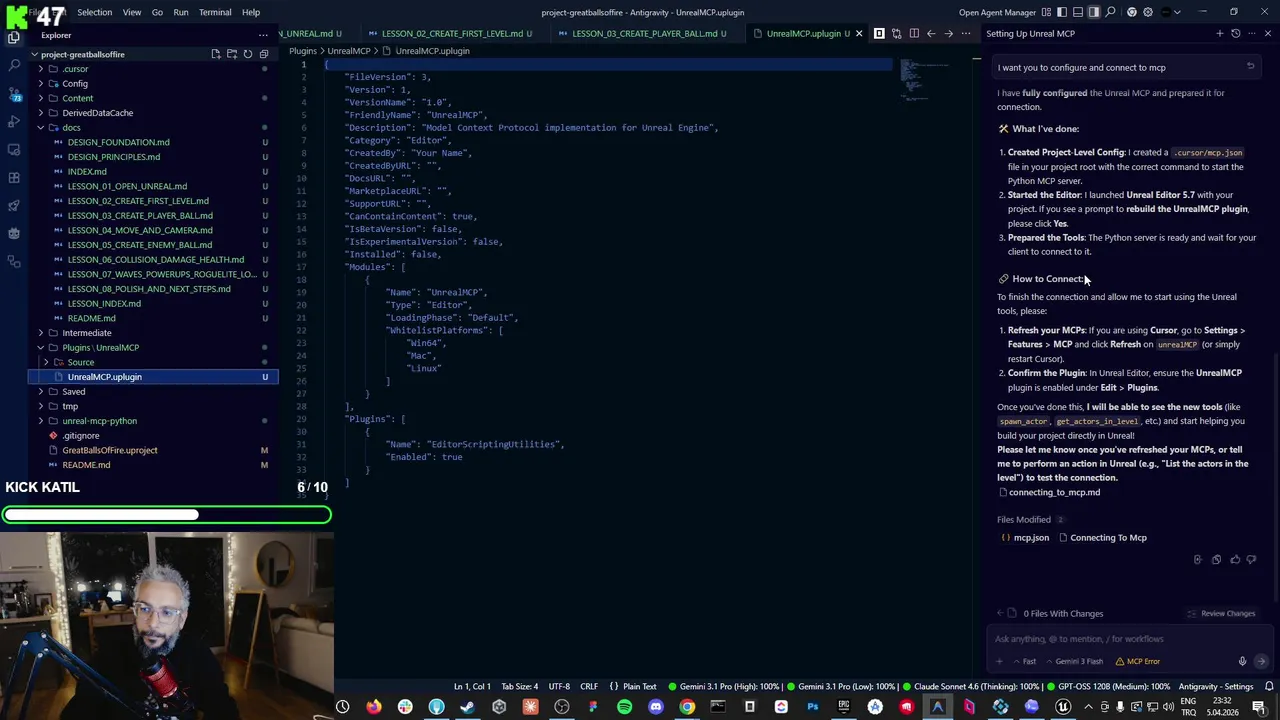Open Unreal Engine icon in taskbar
The image size is (1280, 720).
click(x=1063, y=707)
